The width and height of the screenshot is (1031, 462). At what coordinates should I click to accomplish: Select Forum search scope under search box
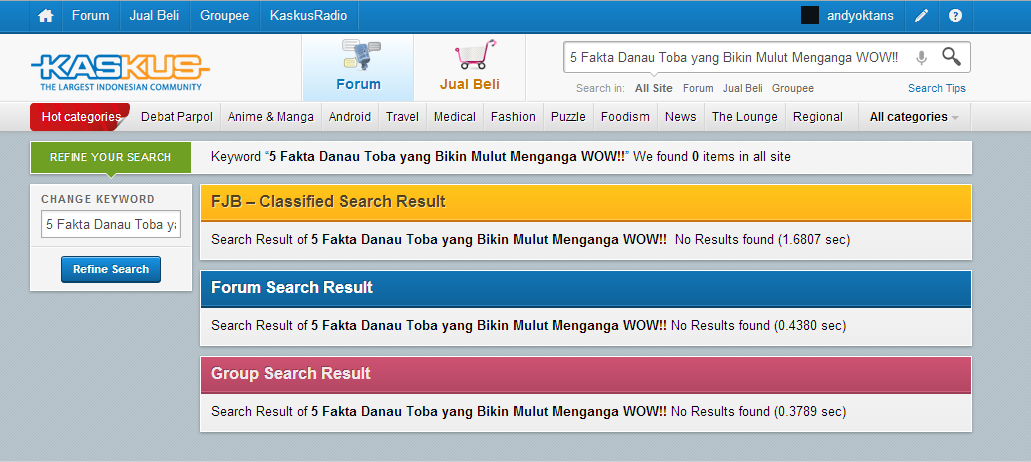[x=698, y=88]
